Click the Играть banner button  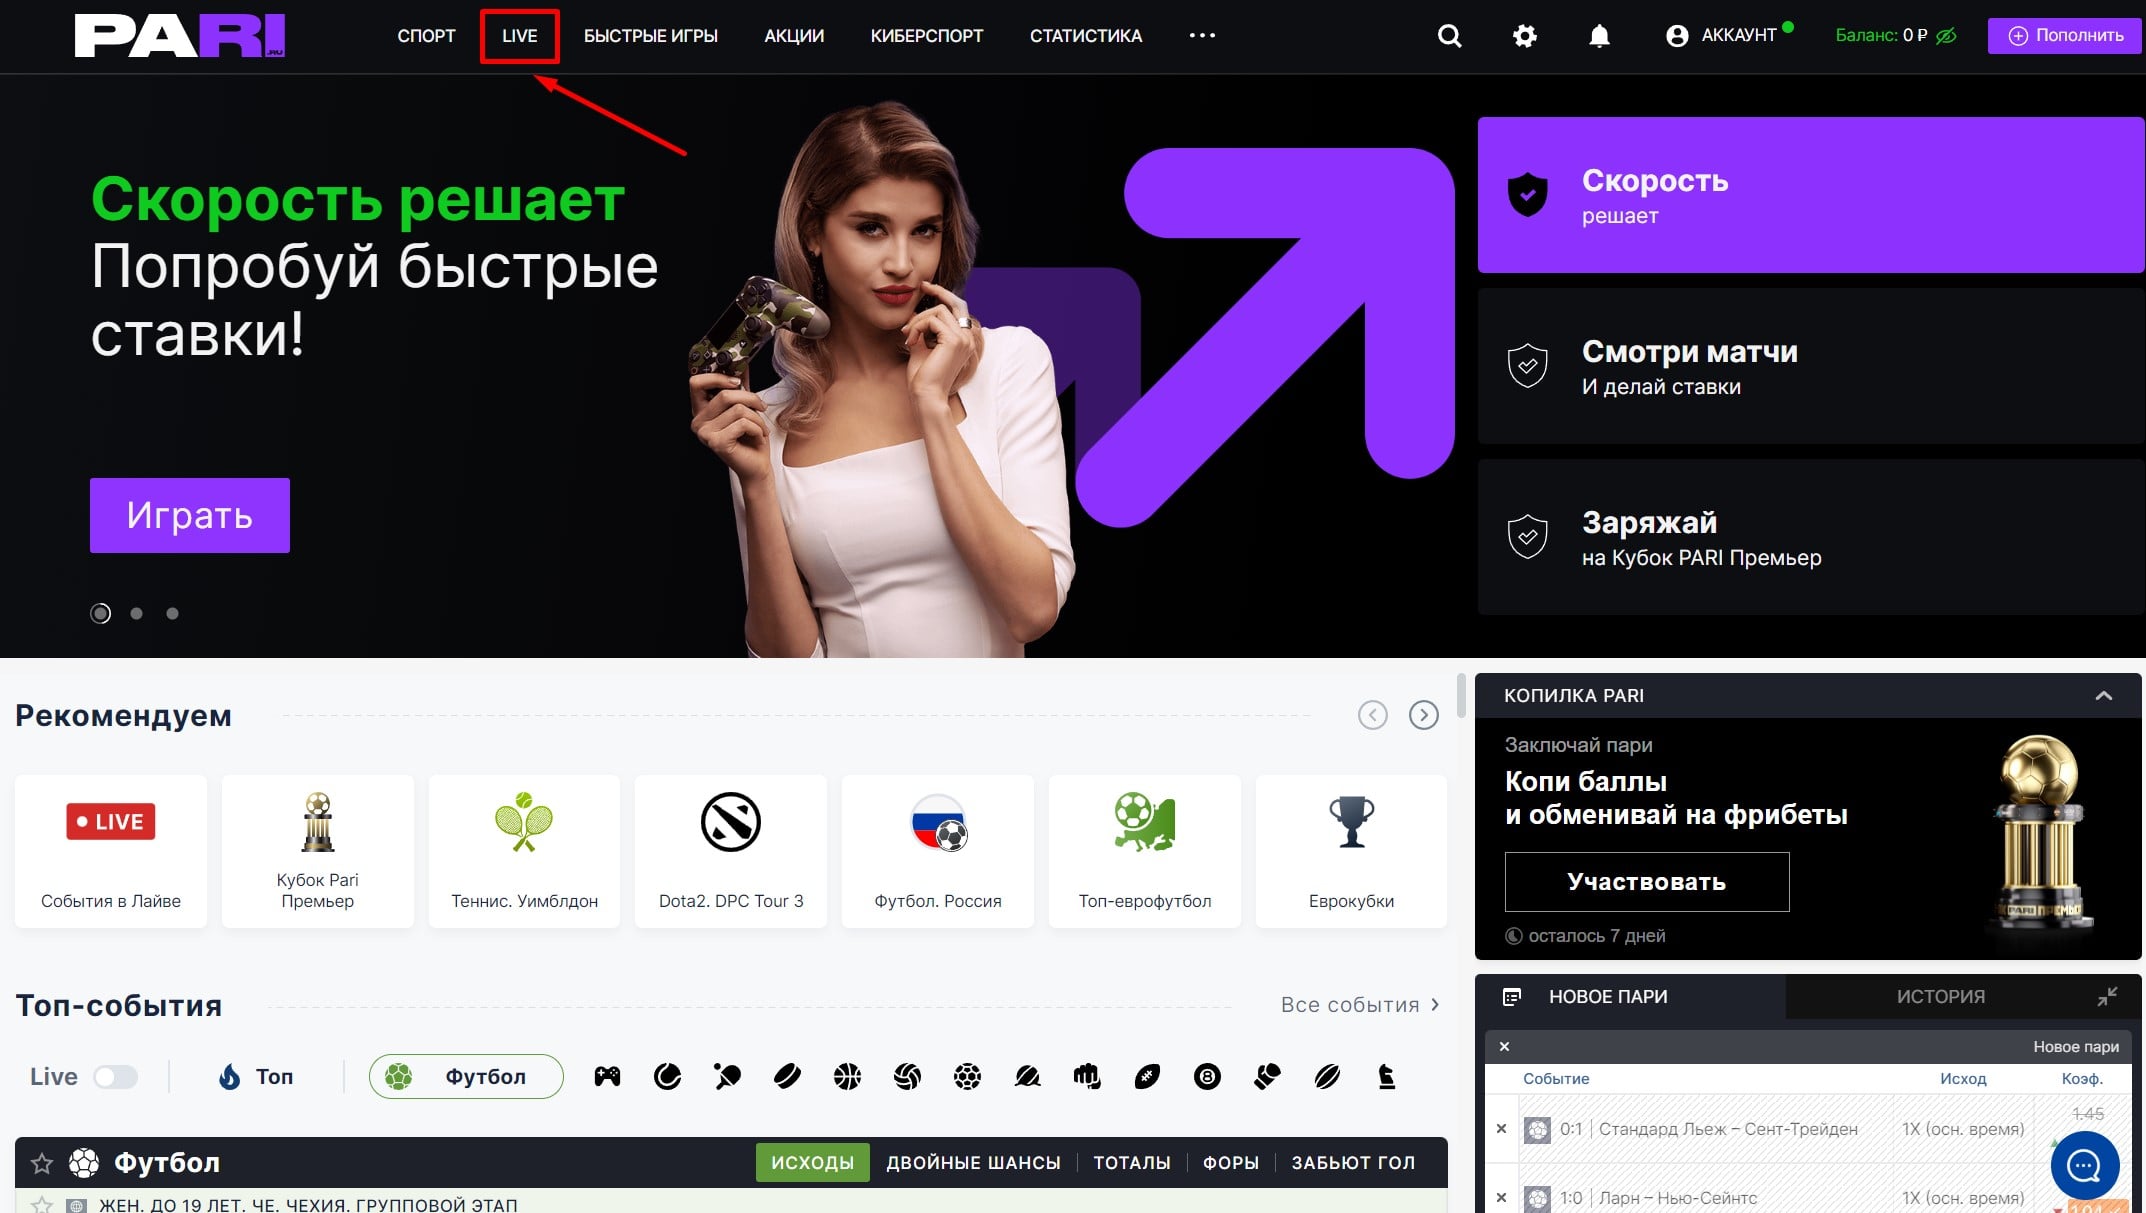click(x=190, y=515)
